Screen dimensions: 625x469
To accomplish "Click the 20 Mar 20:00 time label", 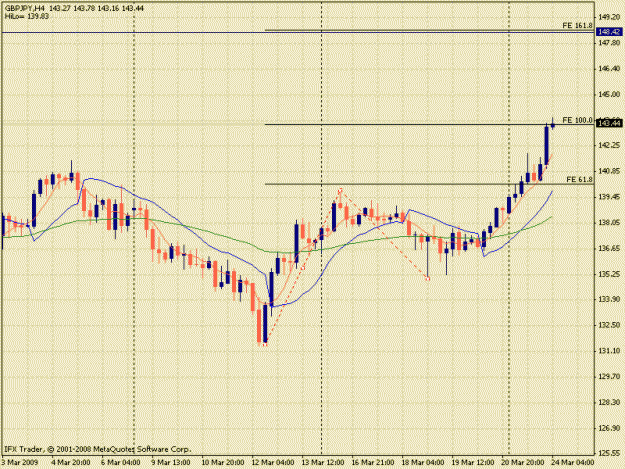I will click(x=523, y=462).
